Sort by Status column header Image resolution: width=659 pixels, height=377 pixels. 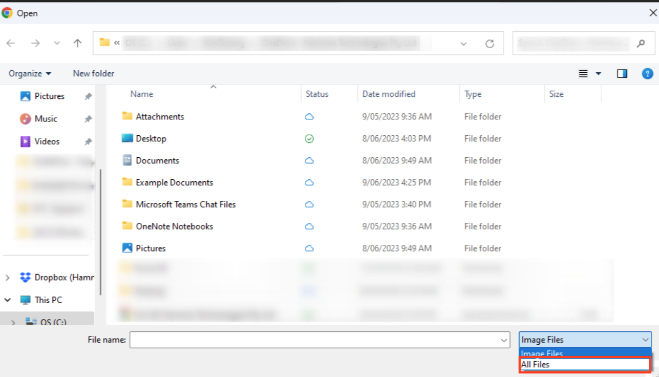(x=317, y=94)
